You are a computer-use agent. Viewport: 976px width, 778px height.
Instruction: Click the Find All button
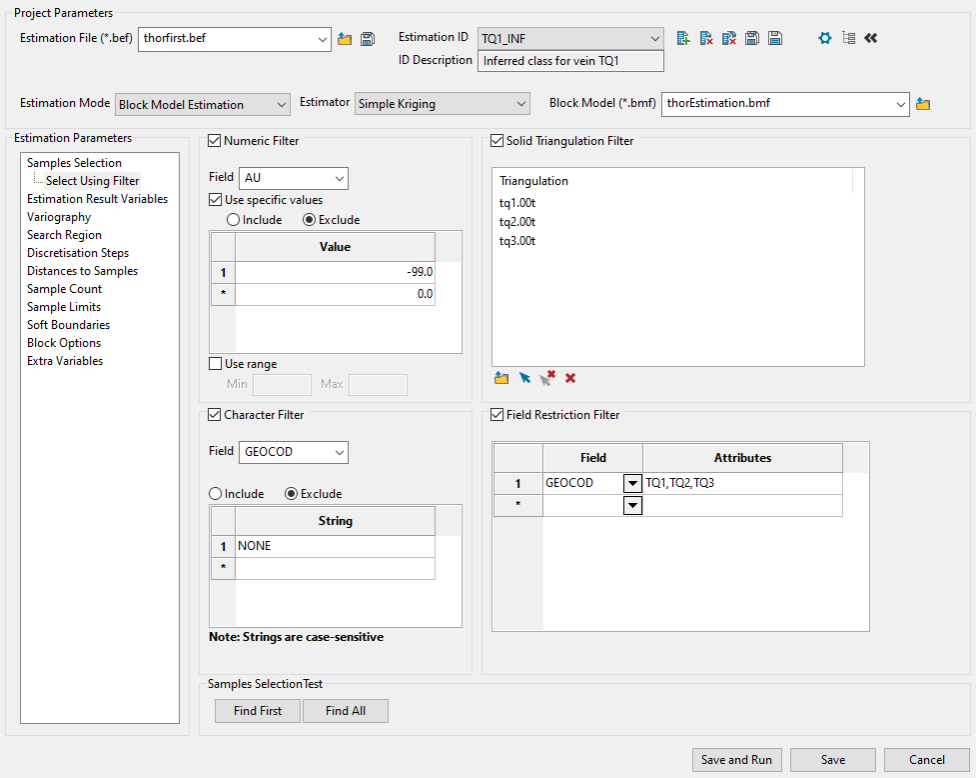[x=344, y=711]
